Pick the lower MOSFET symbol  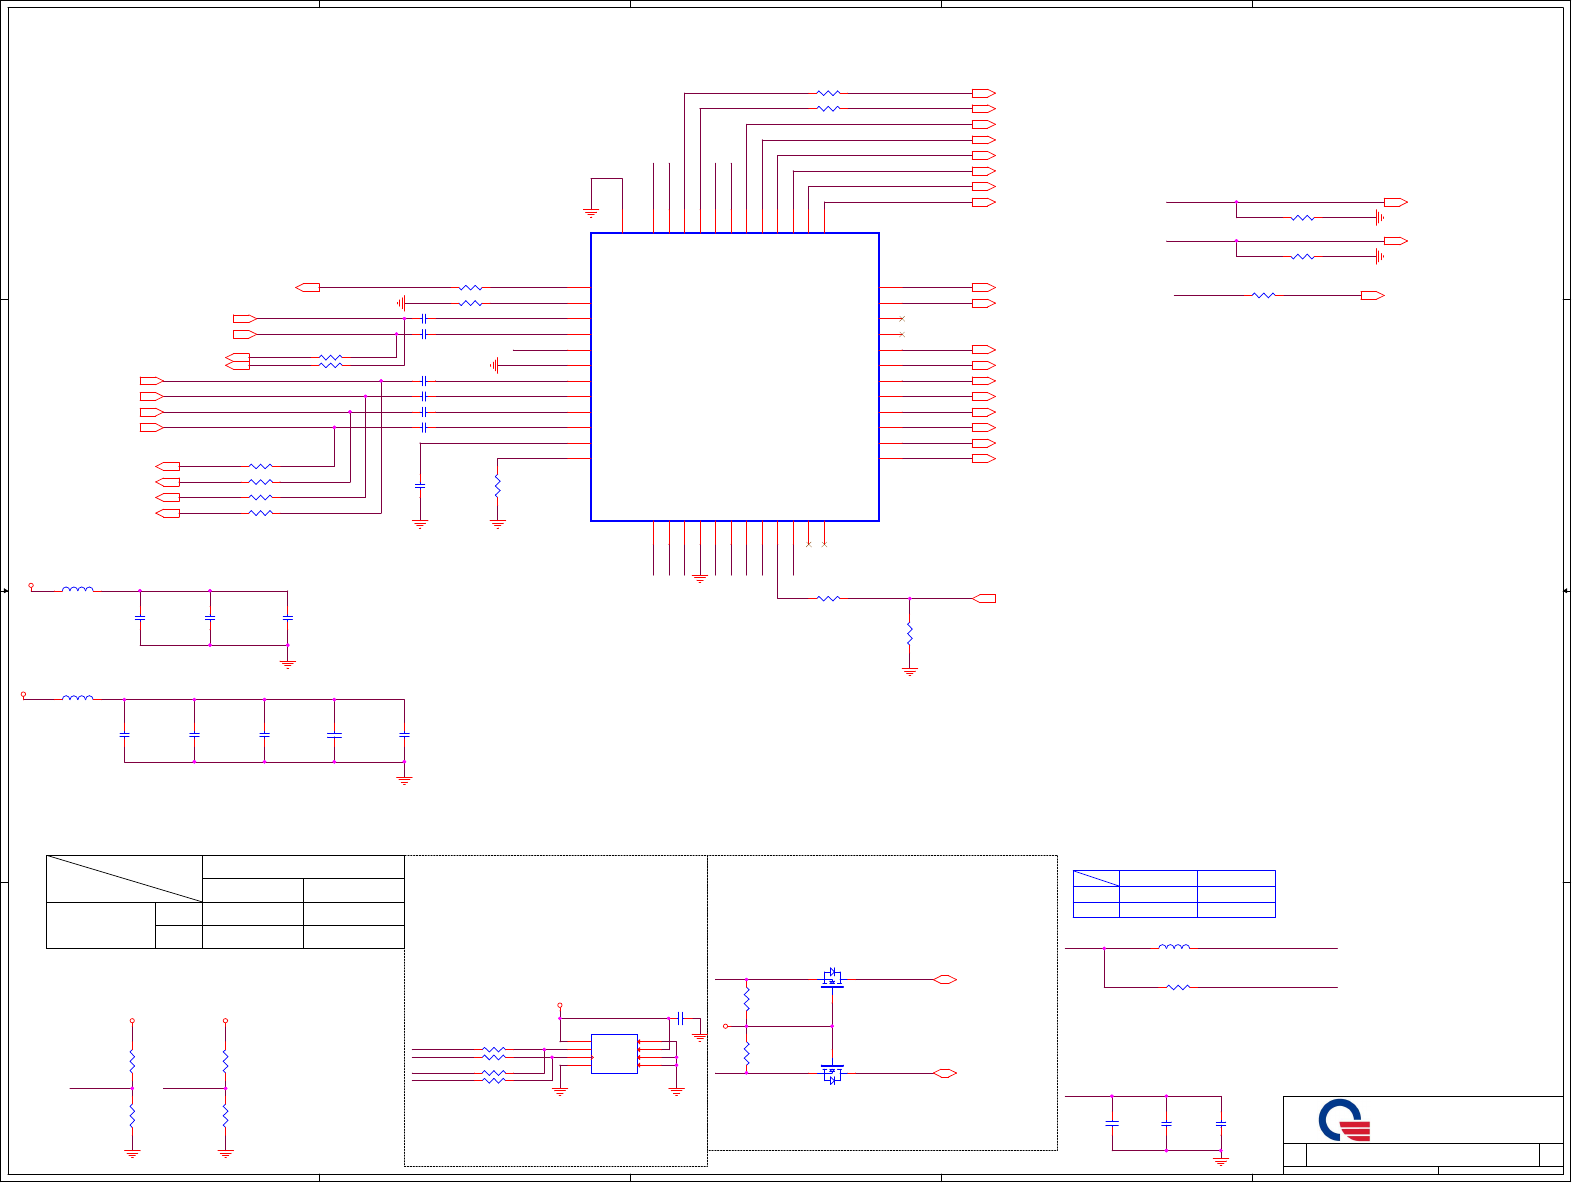click(x=832, y=1073)
